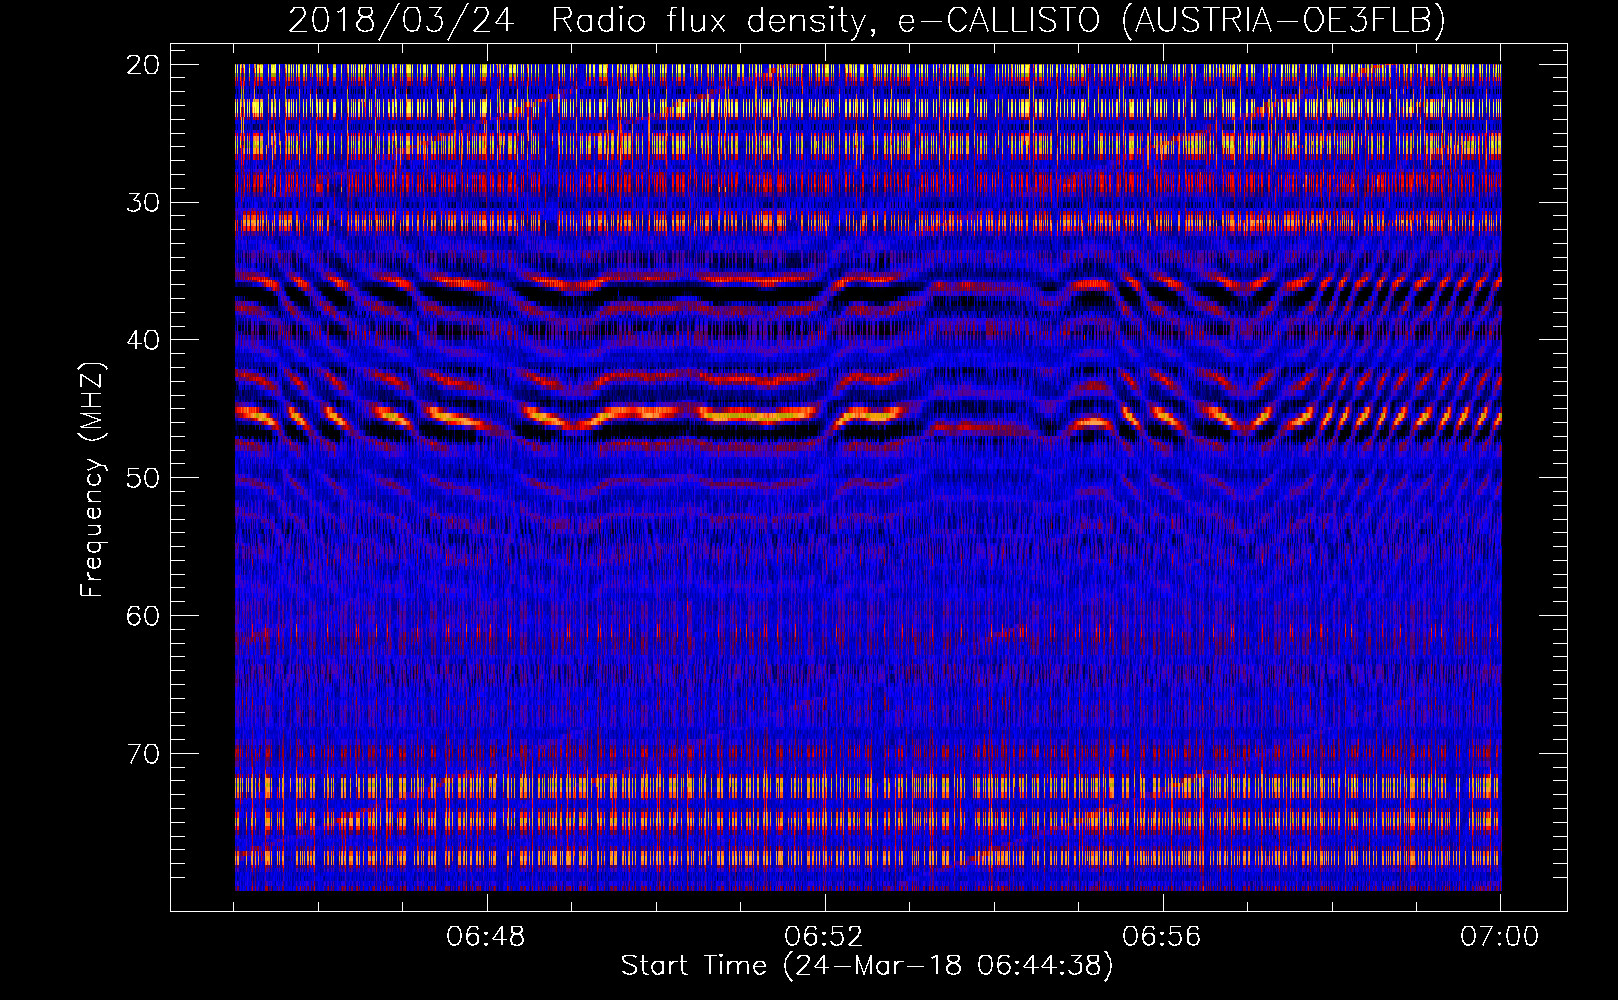Click the 'Start Time (24-Mar-18 06:44:38)' label
The image size is (1618, 1000).
[x=867, y=966]
